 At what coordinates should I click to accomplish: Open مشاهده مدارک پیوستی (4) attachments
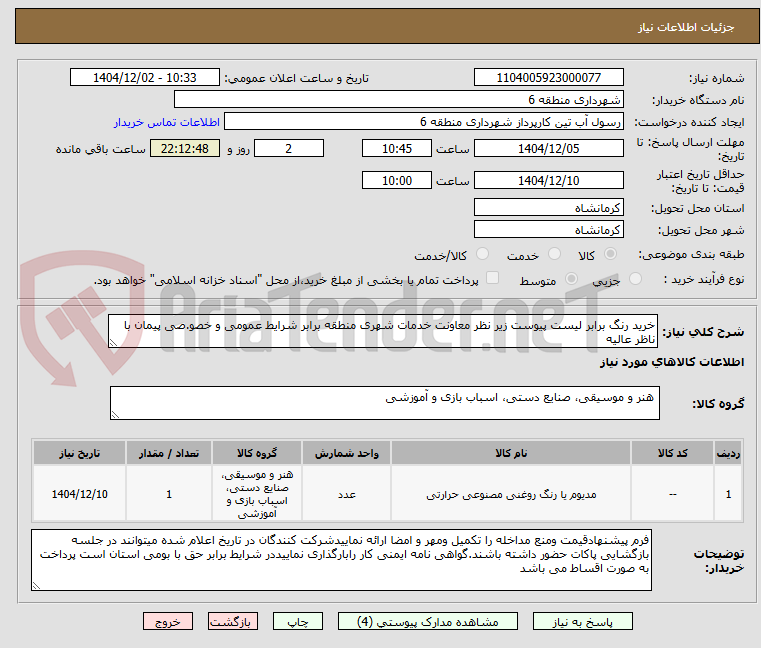[428, 621]
